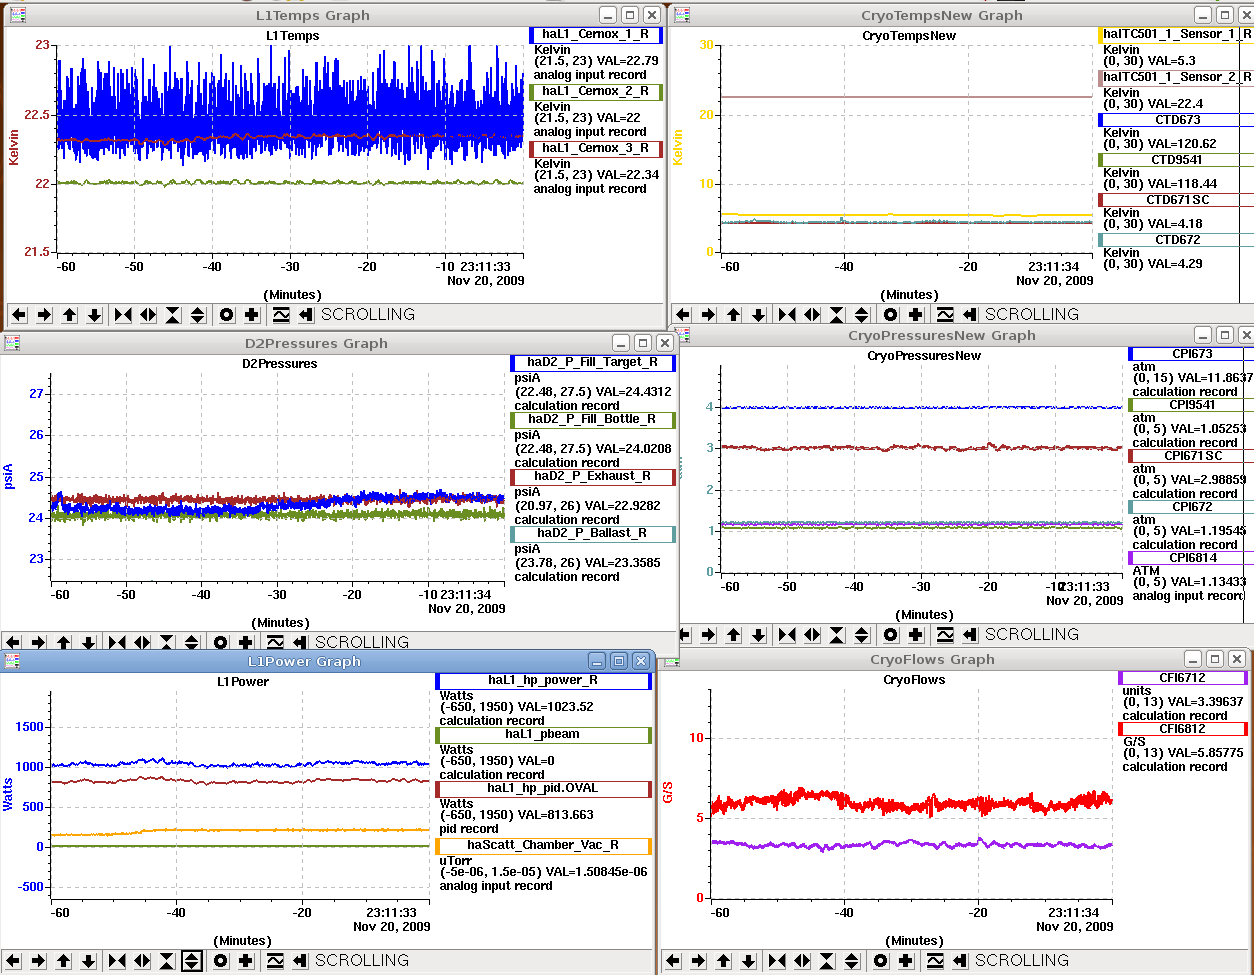This screenshot has height=975, width=1254.
Task: Click the up-down diamond icon in L1Power toolbar
Action: pos(192,960)
